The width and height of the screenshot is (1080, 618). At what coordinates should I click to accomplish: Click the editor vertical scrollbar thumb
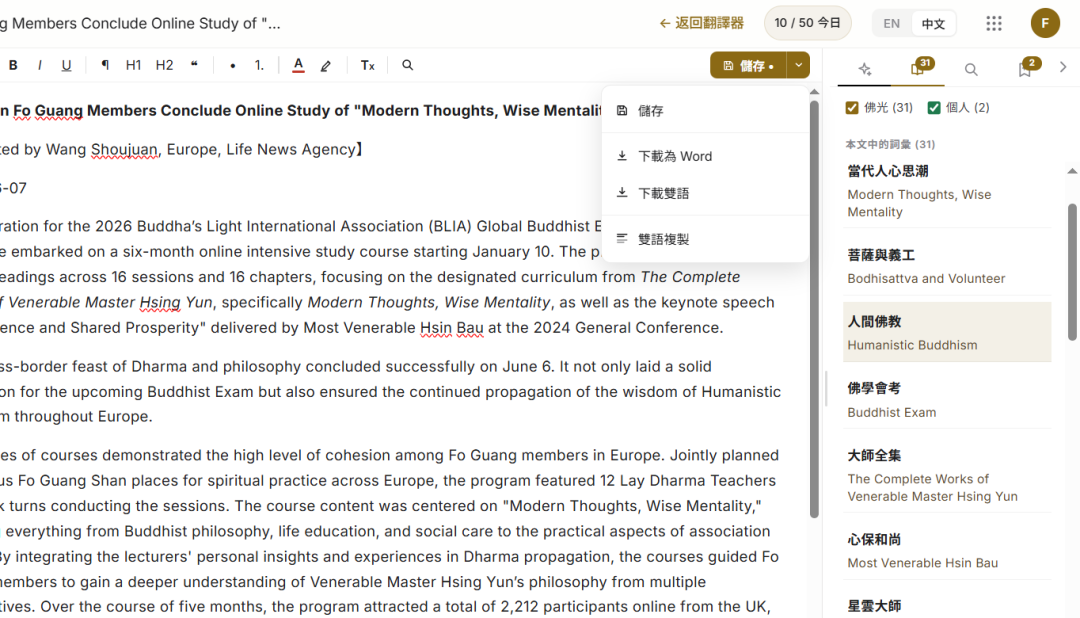[x=814, y=309]
